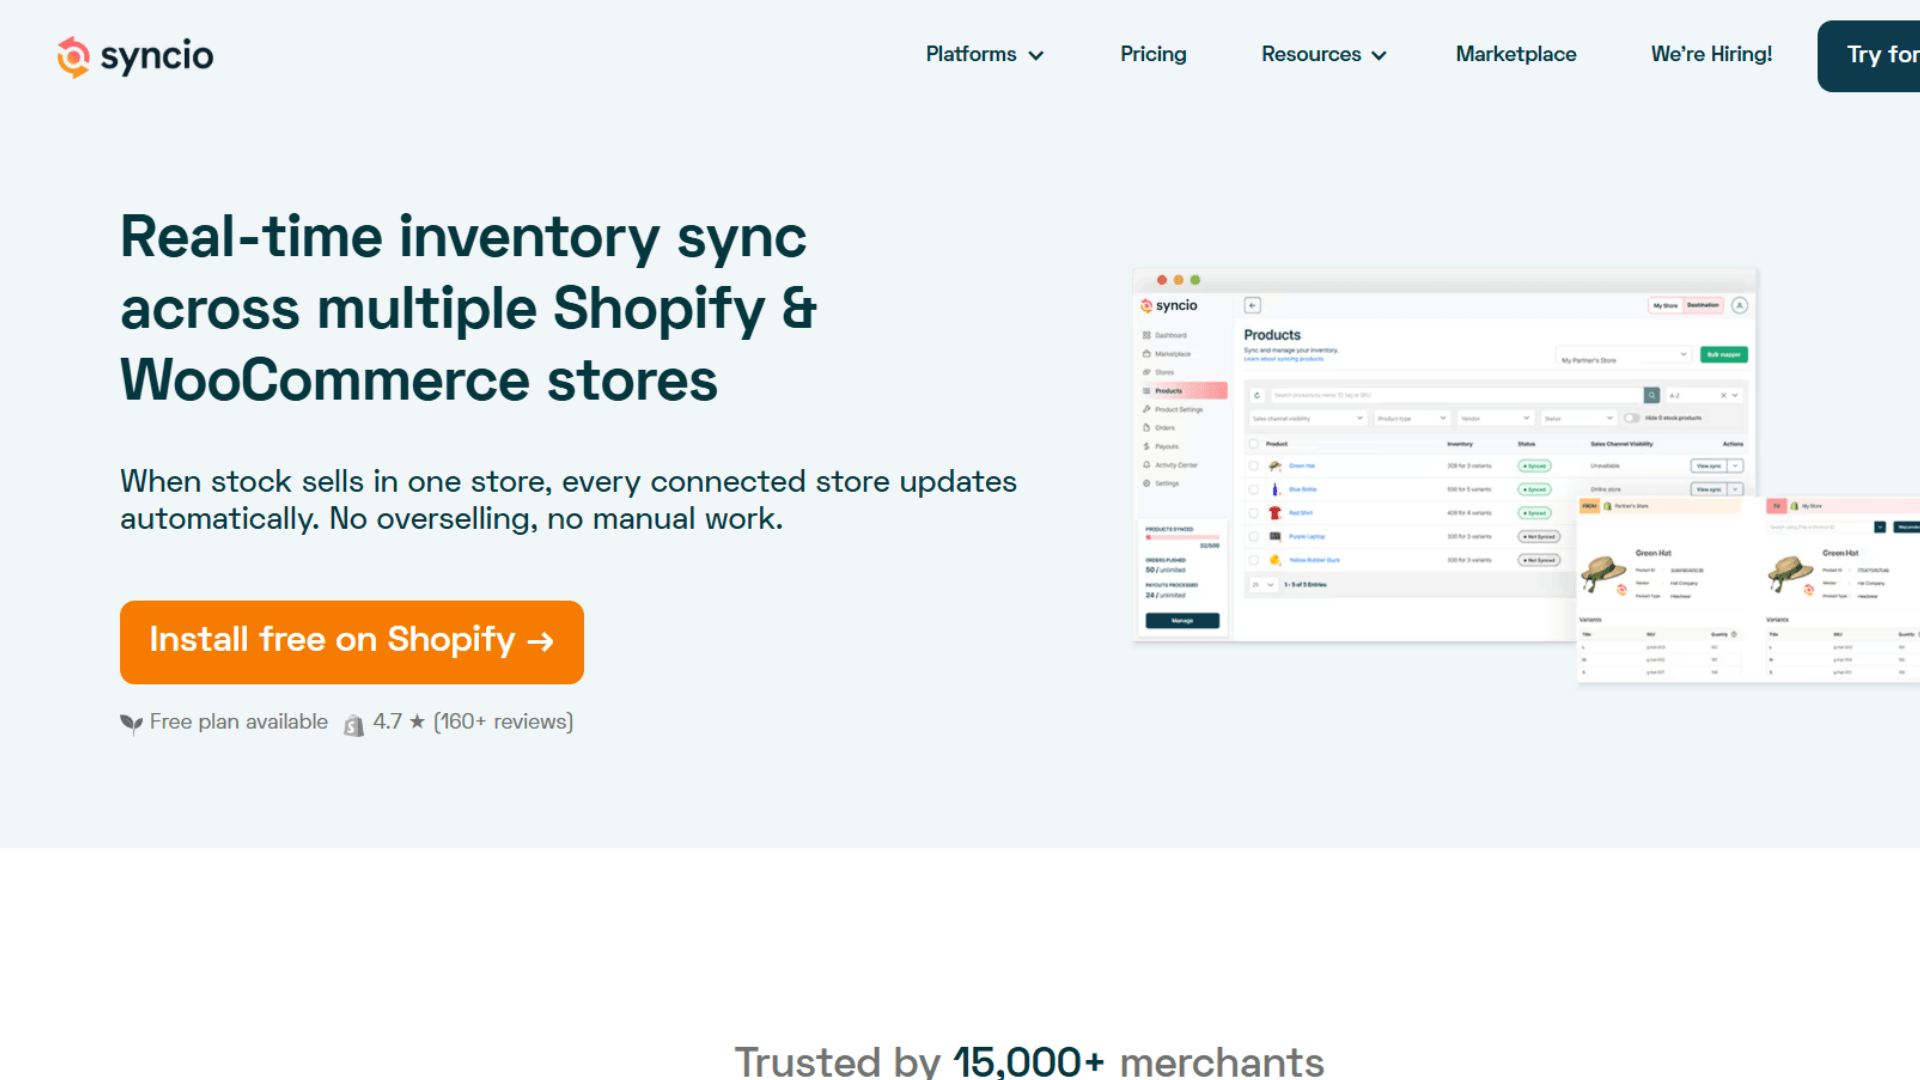1920x1080 pixels.
Task: Click the Trusted by 15,000+ merchants heading
Action: click(1029, 1060)
